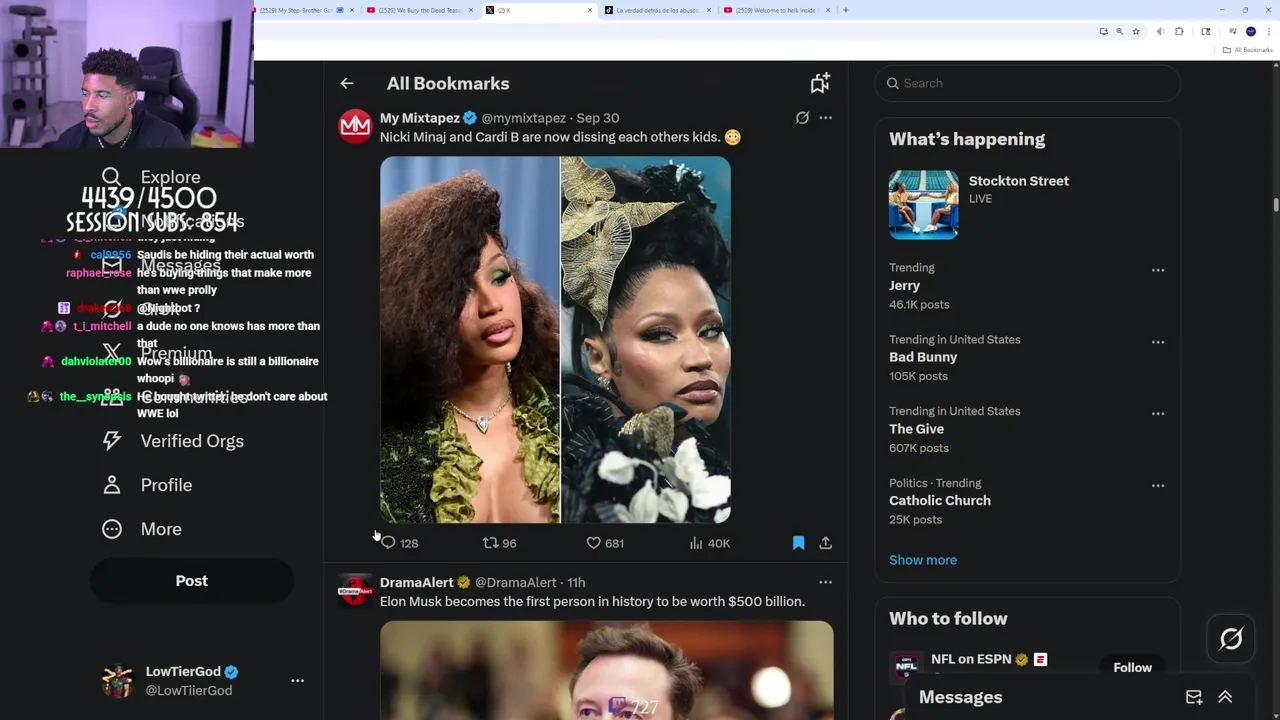Open Profile in the sidebar

point(147,485)
